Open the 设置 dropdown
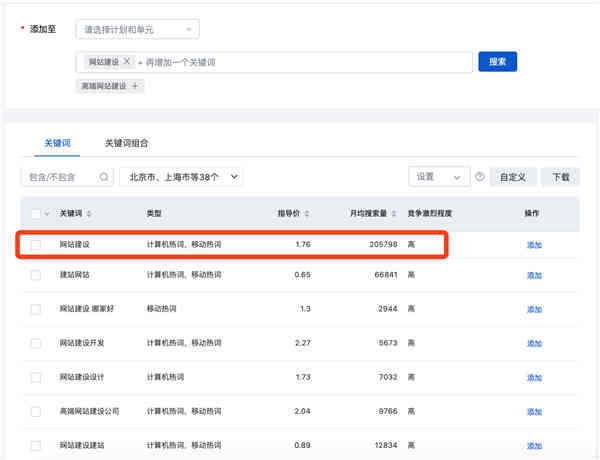 438,177
